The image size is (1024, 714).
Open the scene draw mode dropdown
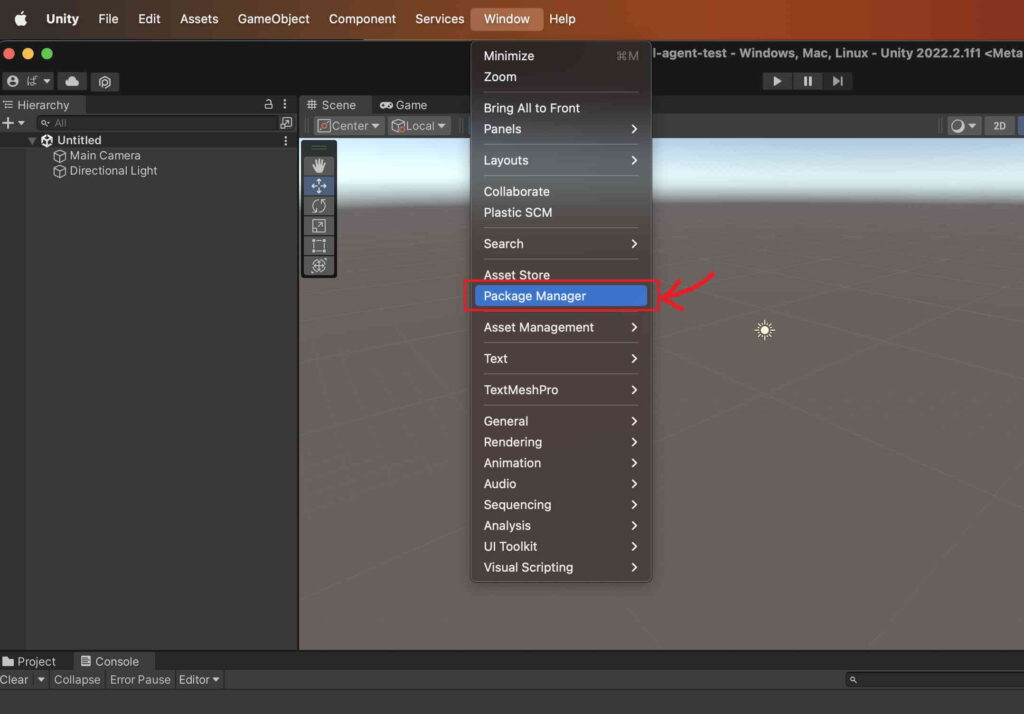click(x=963, y=125)
